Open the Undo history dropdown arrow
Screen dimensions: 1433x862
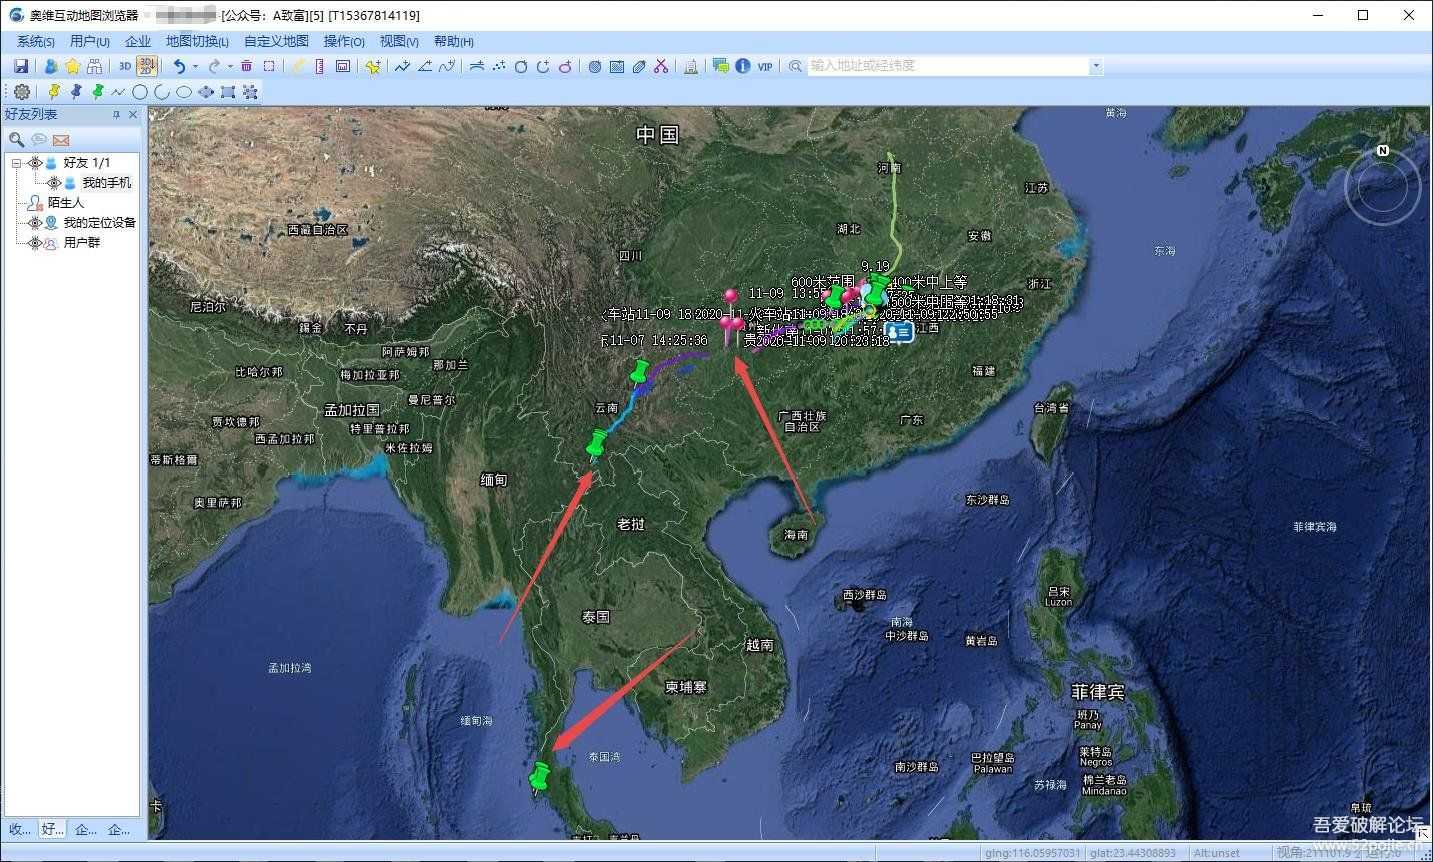click(x=195, y=66)
